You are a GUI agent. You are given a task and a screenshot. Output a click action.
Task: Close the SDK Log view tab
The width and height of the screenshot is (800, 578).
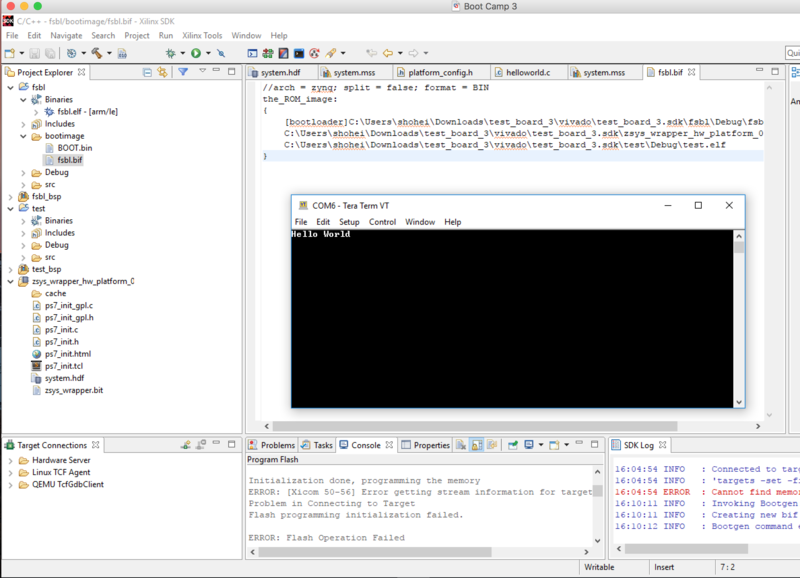click(x=662, y=445)
